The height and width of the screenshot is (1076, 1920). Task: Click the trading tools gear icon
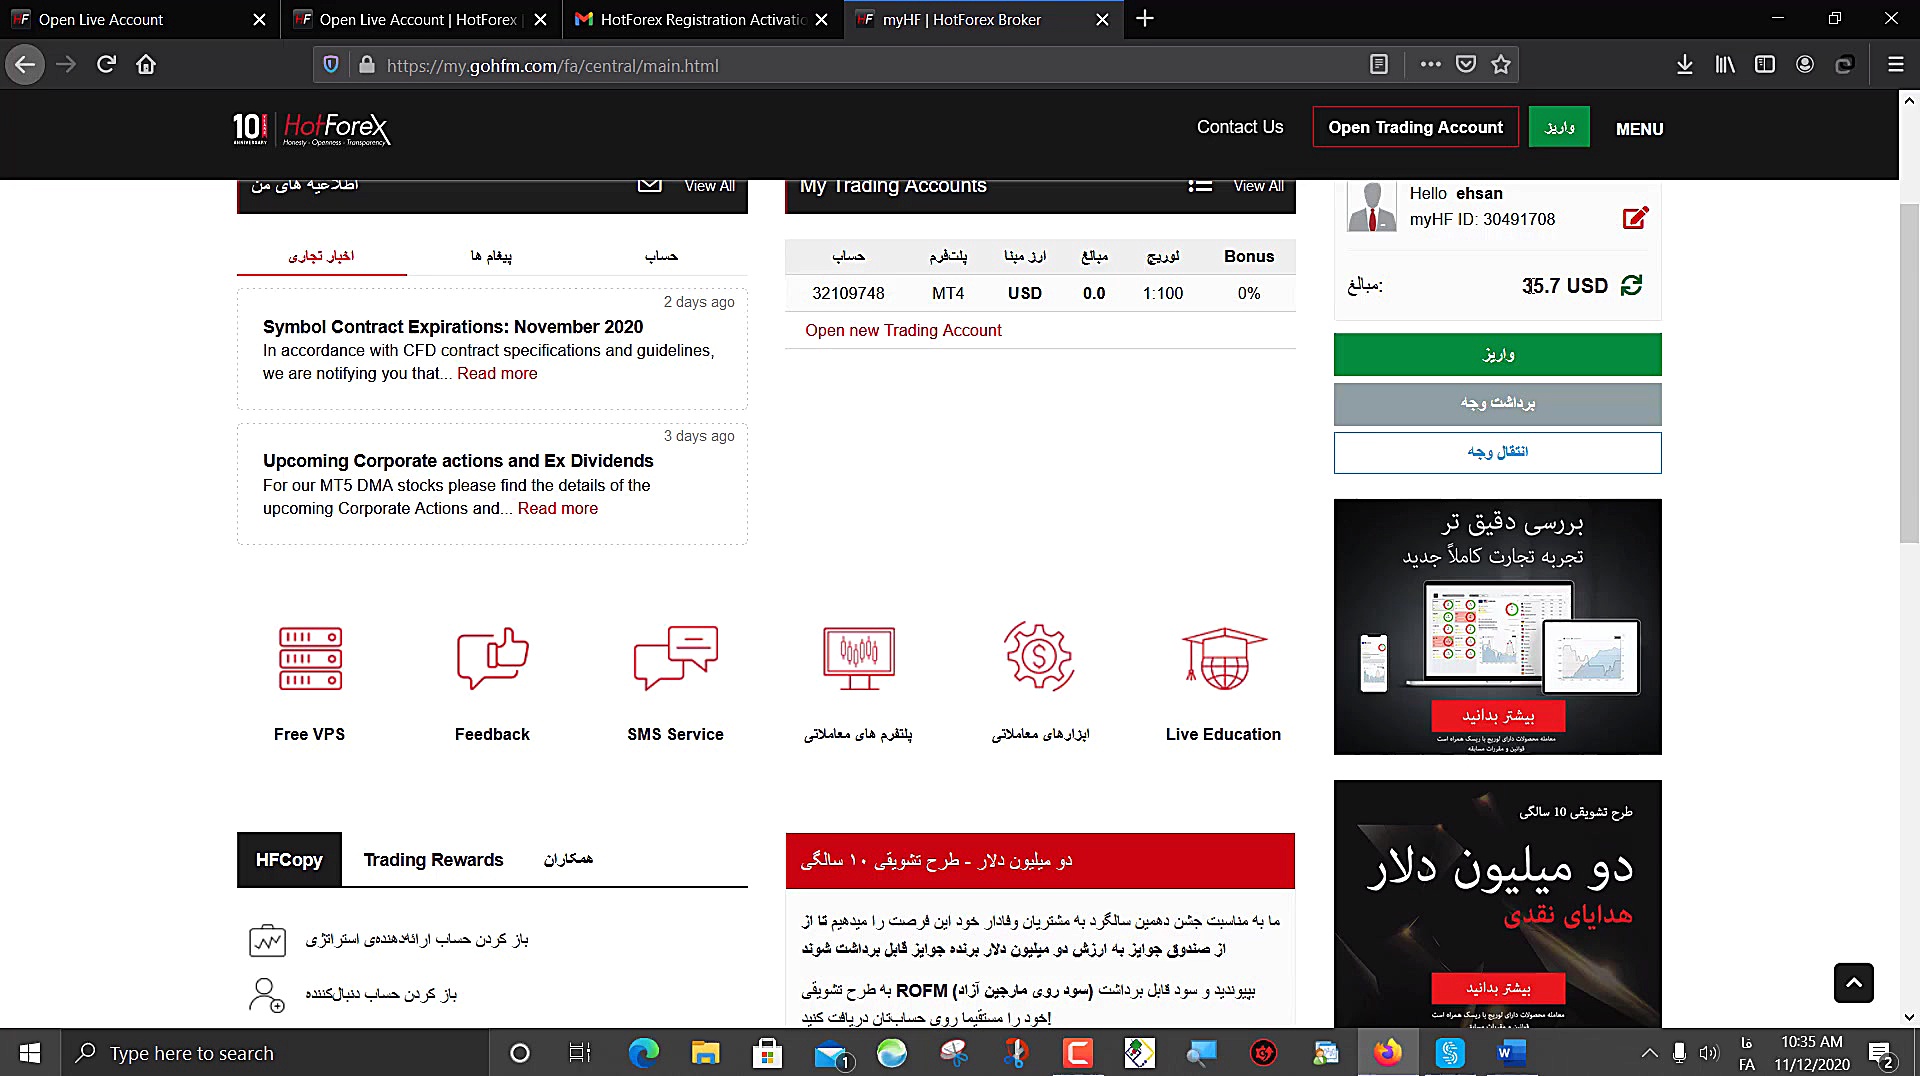1039,658
